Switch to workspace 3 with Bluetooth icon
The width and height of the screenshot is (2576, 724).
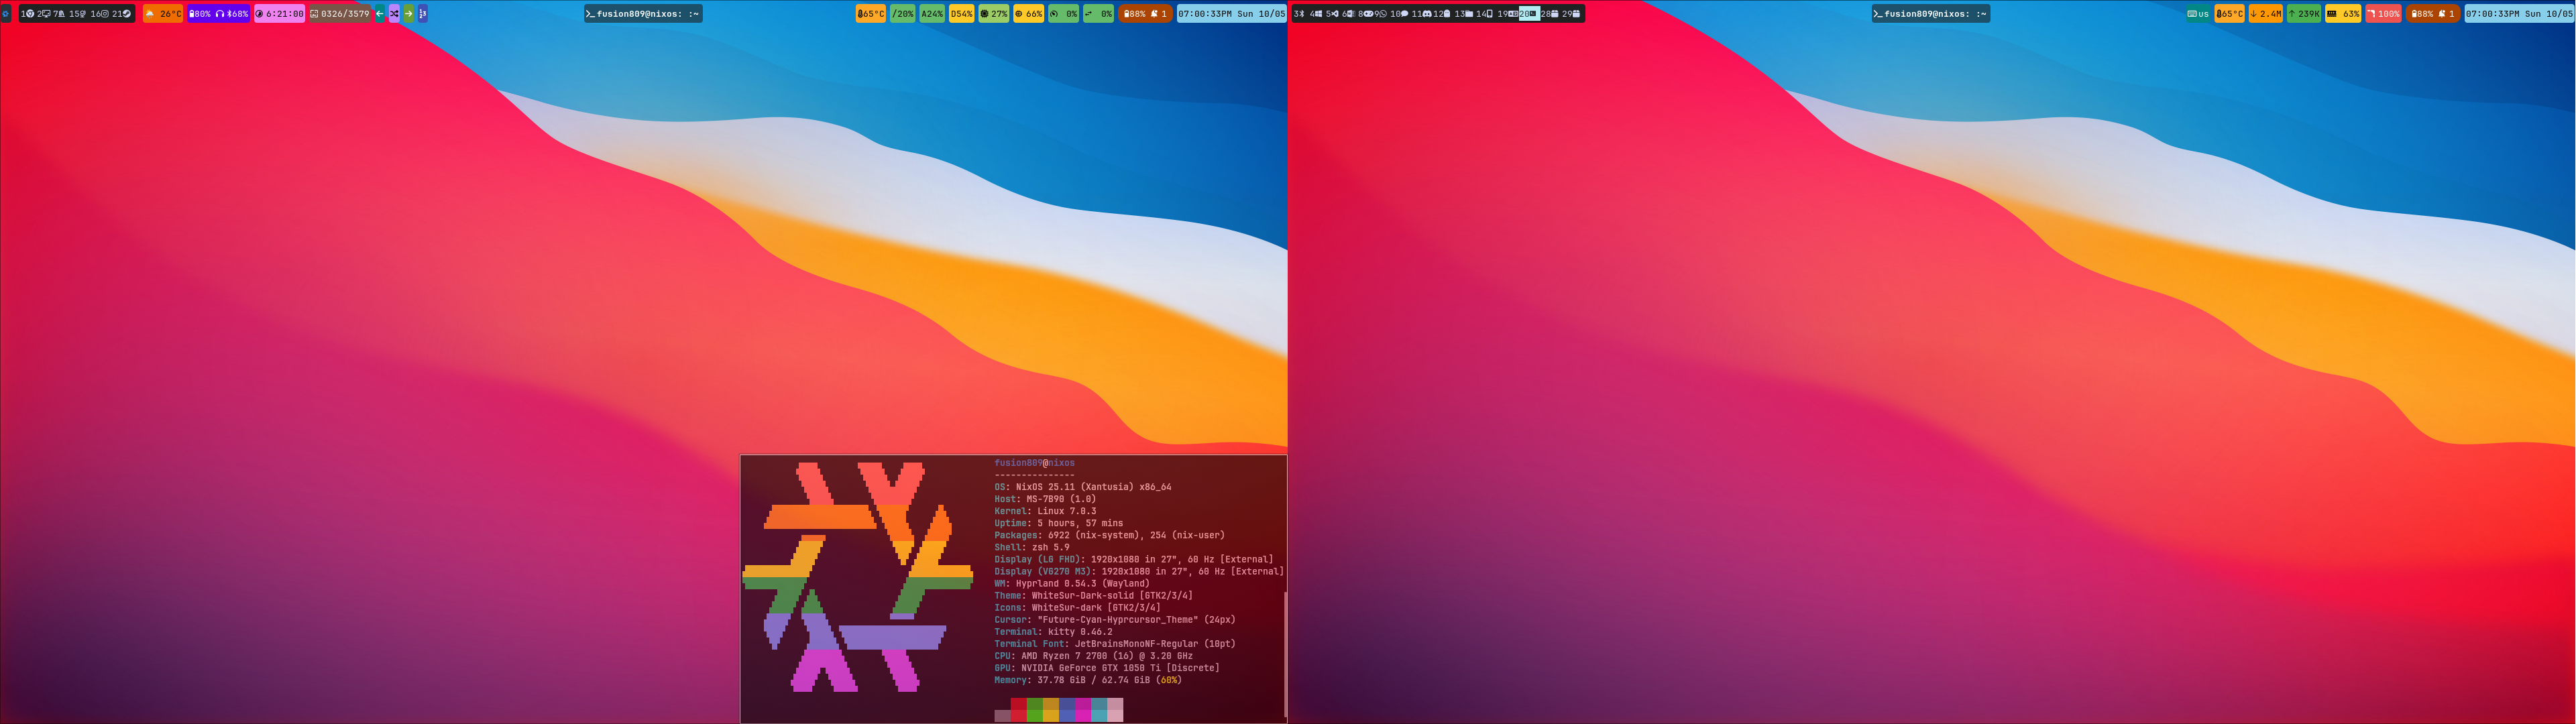1299,14
